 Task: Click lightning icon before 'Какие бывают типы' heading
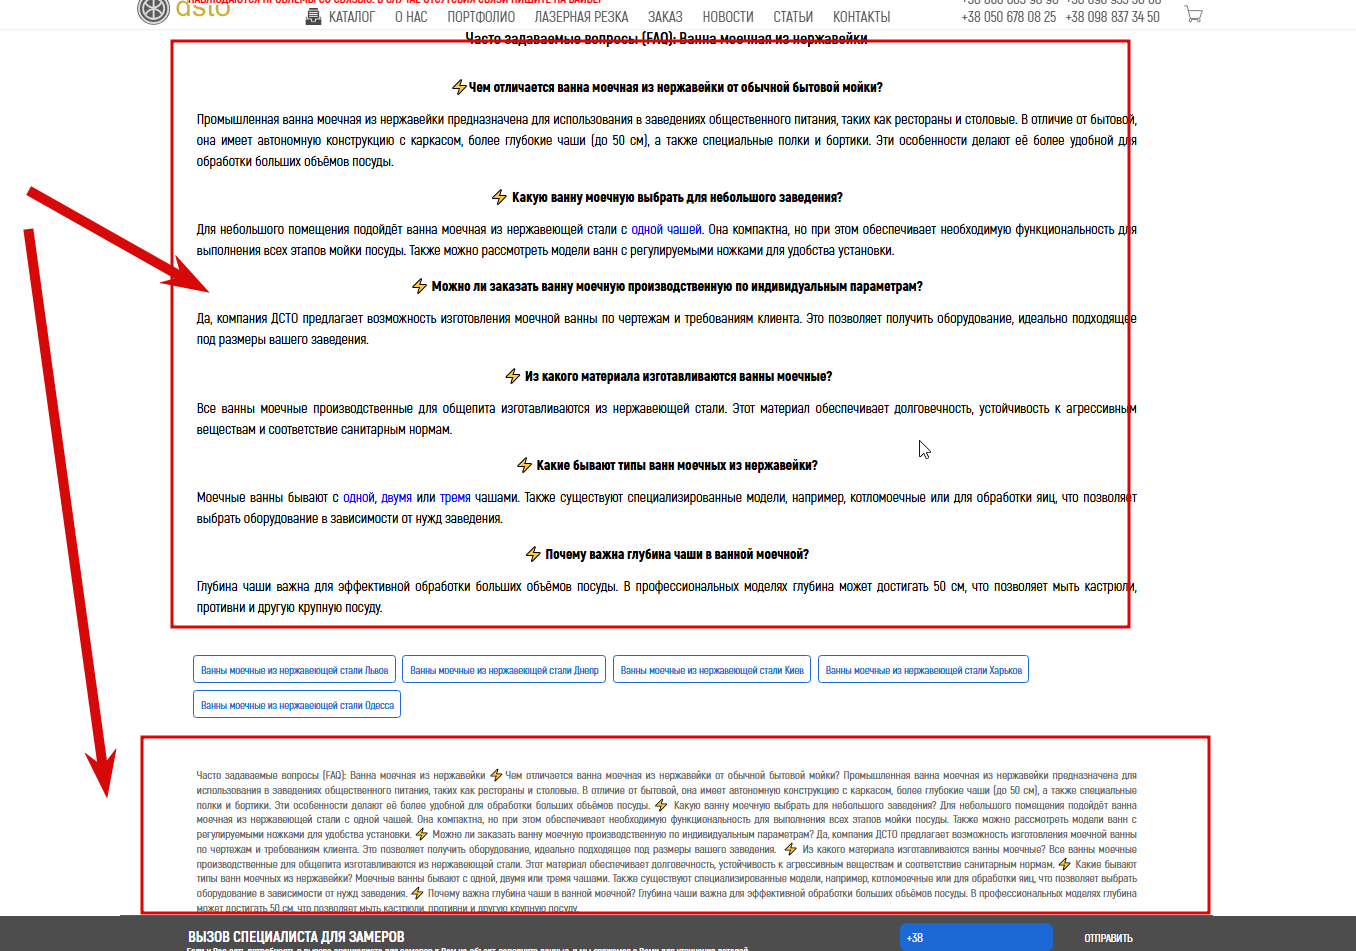tap(524, 465)
